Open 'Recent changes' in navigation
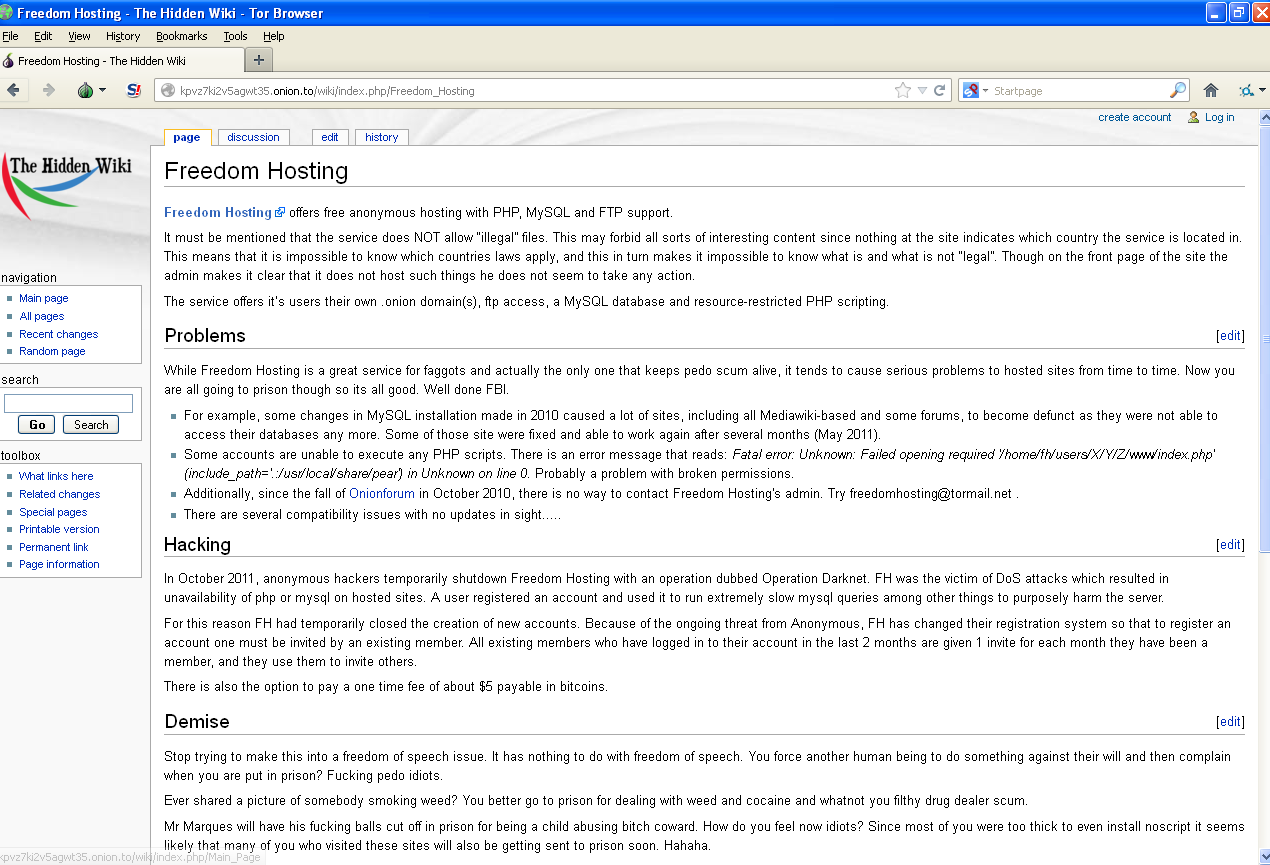 click(59, 334)
